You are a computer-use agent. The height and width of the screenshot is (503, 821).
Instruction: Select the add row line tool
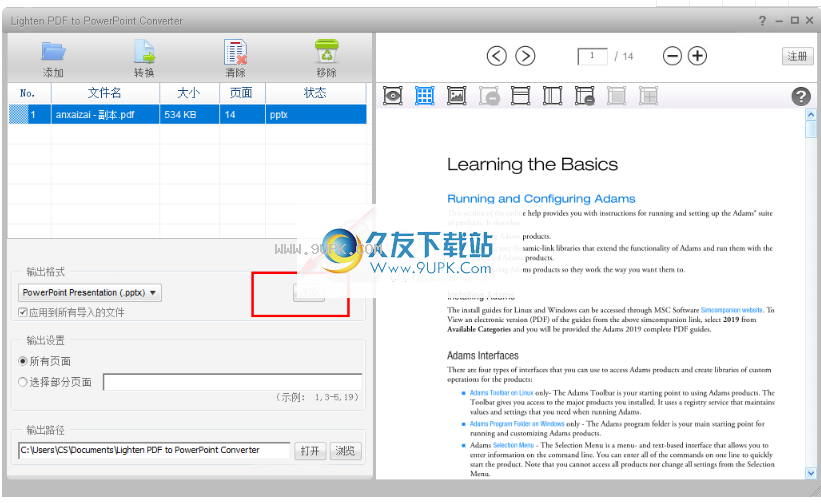coord(520,96)
